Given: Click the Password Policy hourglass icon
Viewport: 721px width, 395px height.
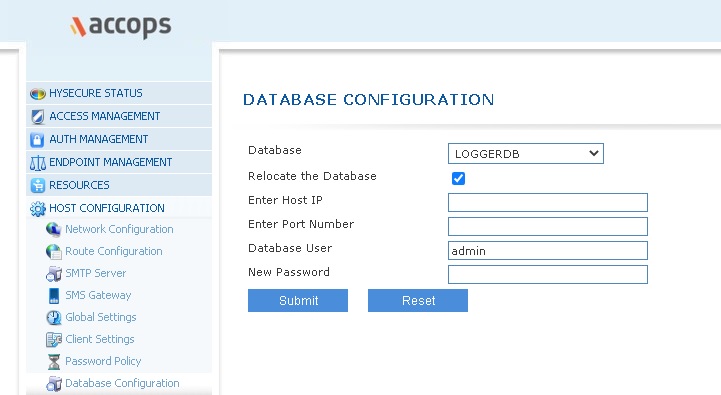Looking at the screenshot, I should click(54, 361).
